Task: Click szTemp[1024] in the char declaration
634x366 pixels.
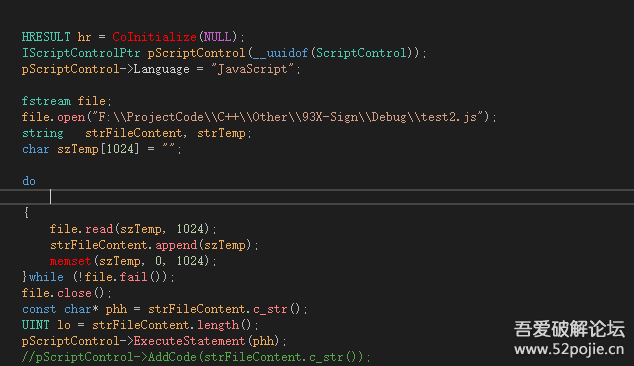Action: pos(98,149)
